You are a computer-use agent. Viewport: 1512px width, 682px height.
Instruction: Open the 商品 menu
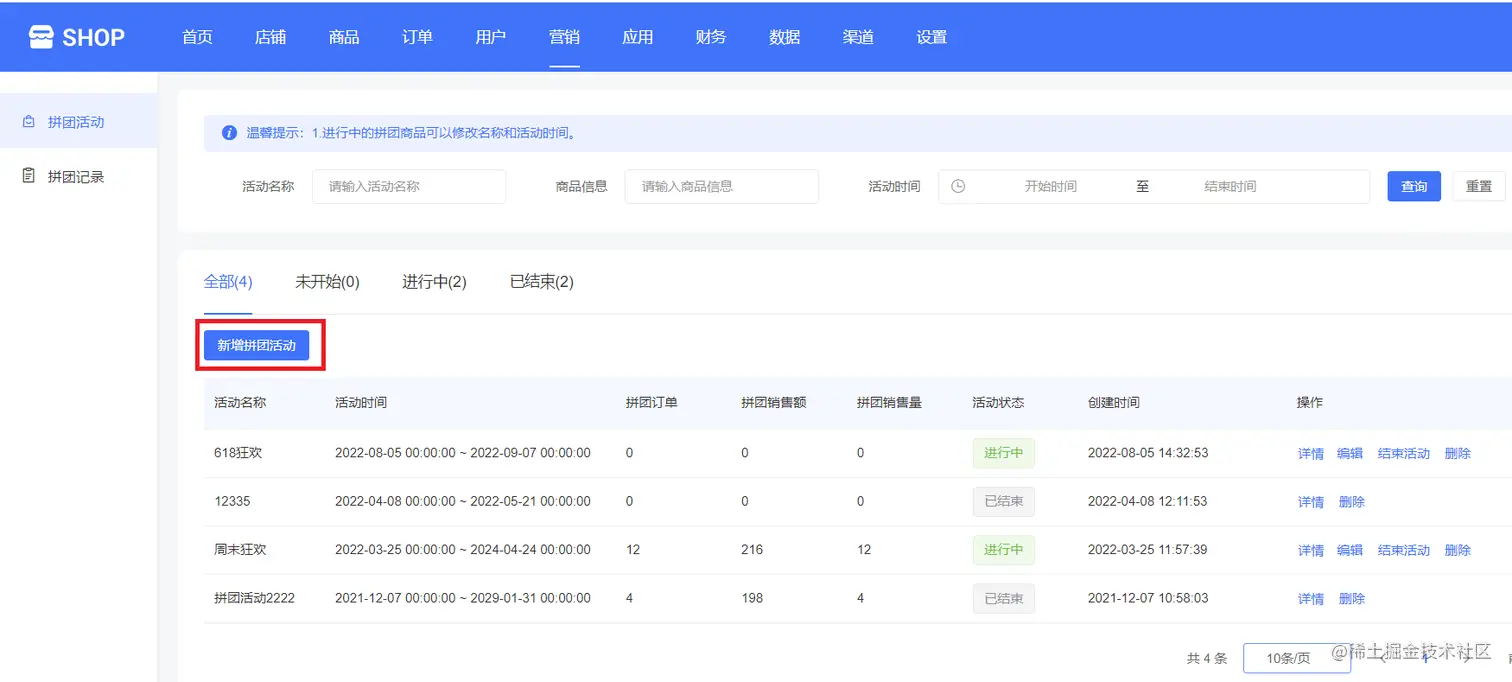point(344,37)
